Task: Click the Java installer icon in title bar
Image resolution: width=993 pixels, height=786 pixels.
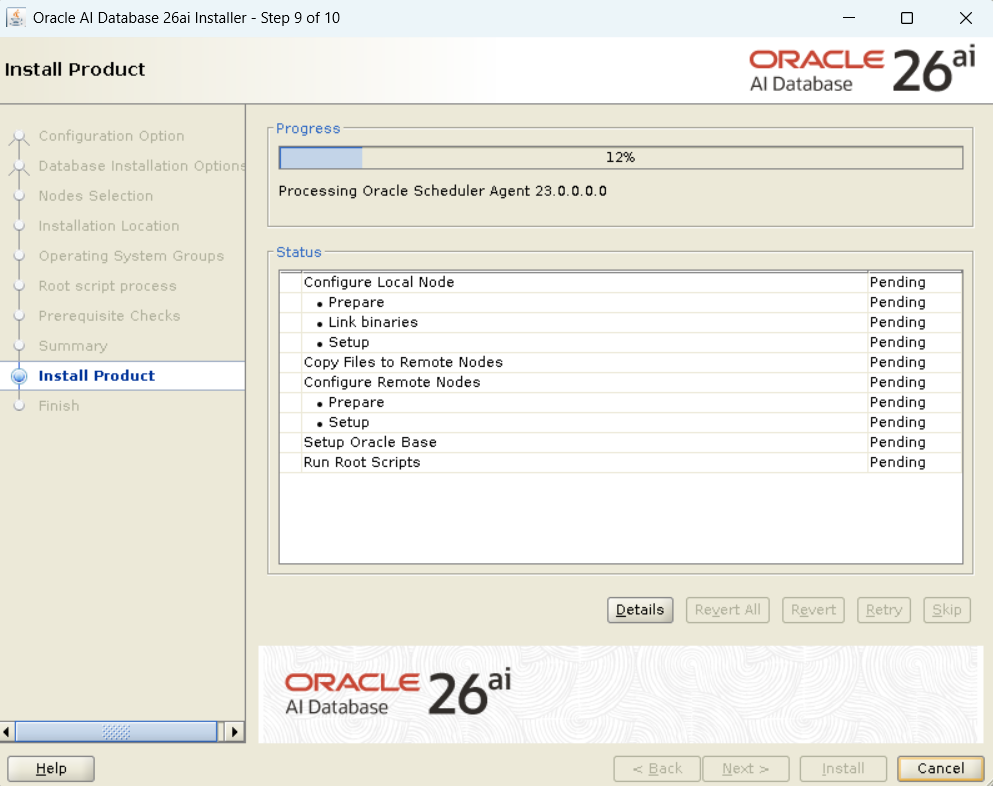Action: coord(16,18)
